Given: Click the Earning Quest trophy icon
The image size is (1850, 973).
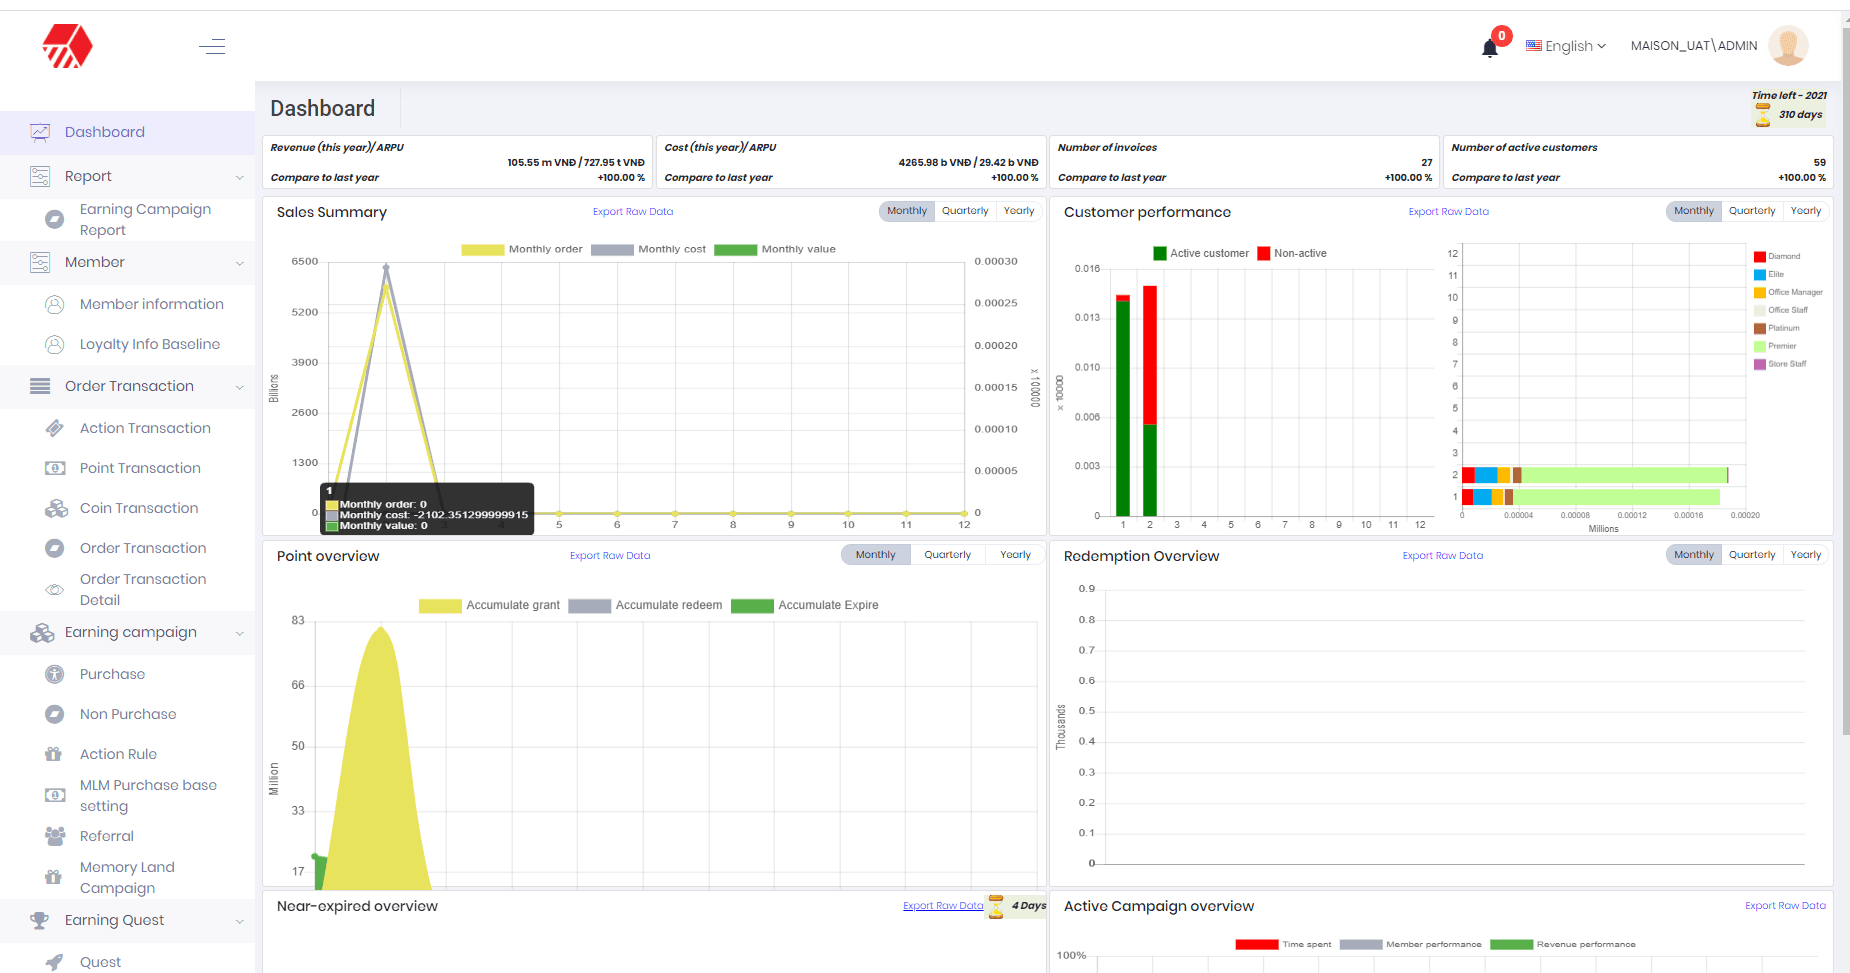Looking at the screenshot, I should 40,920.
